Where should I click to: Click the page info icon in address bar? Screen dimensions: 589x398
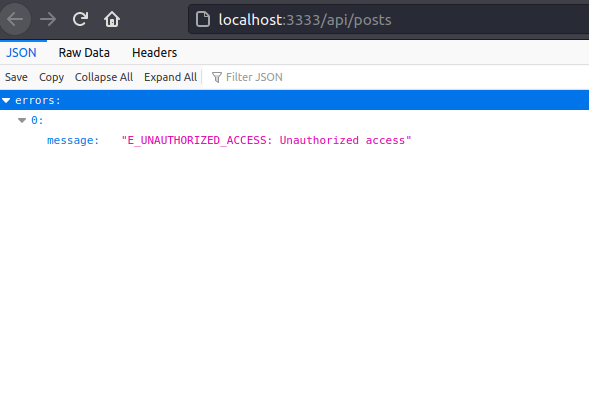[203, 19]
